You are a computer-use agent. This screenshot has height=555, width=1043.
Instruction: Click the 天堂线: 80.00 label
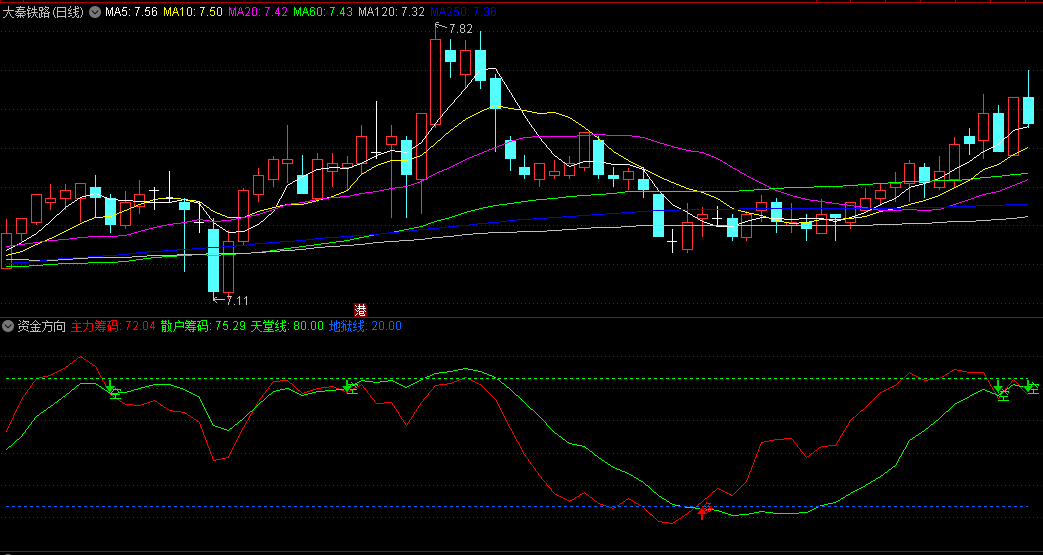tap(287, 326)
